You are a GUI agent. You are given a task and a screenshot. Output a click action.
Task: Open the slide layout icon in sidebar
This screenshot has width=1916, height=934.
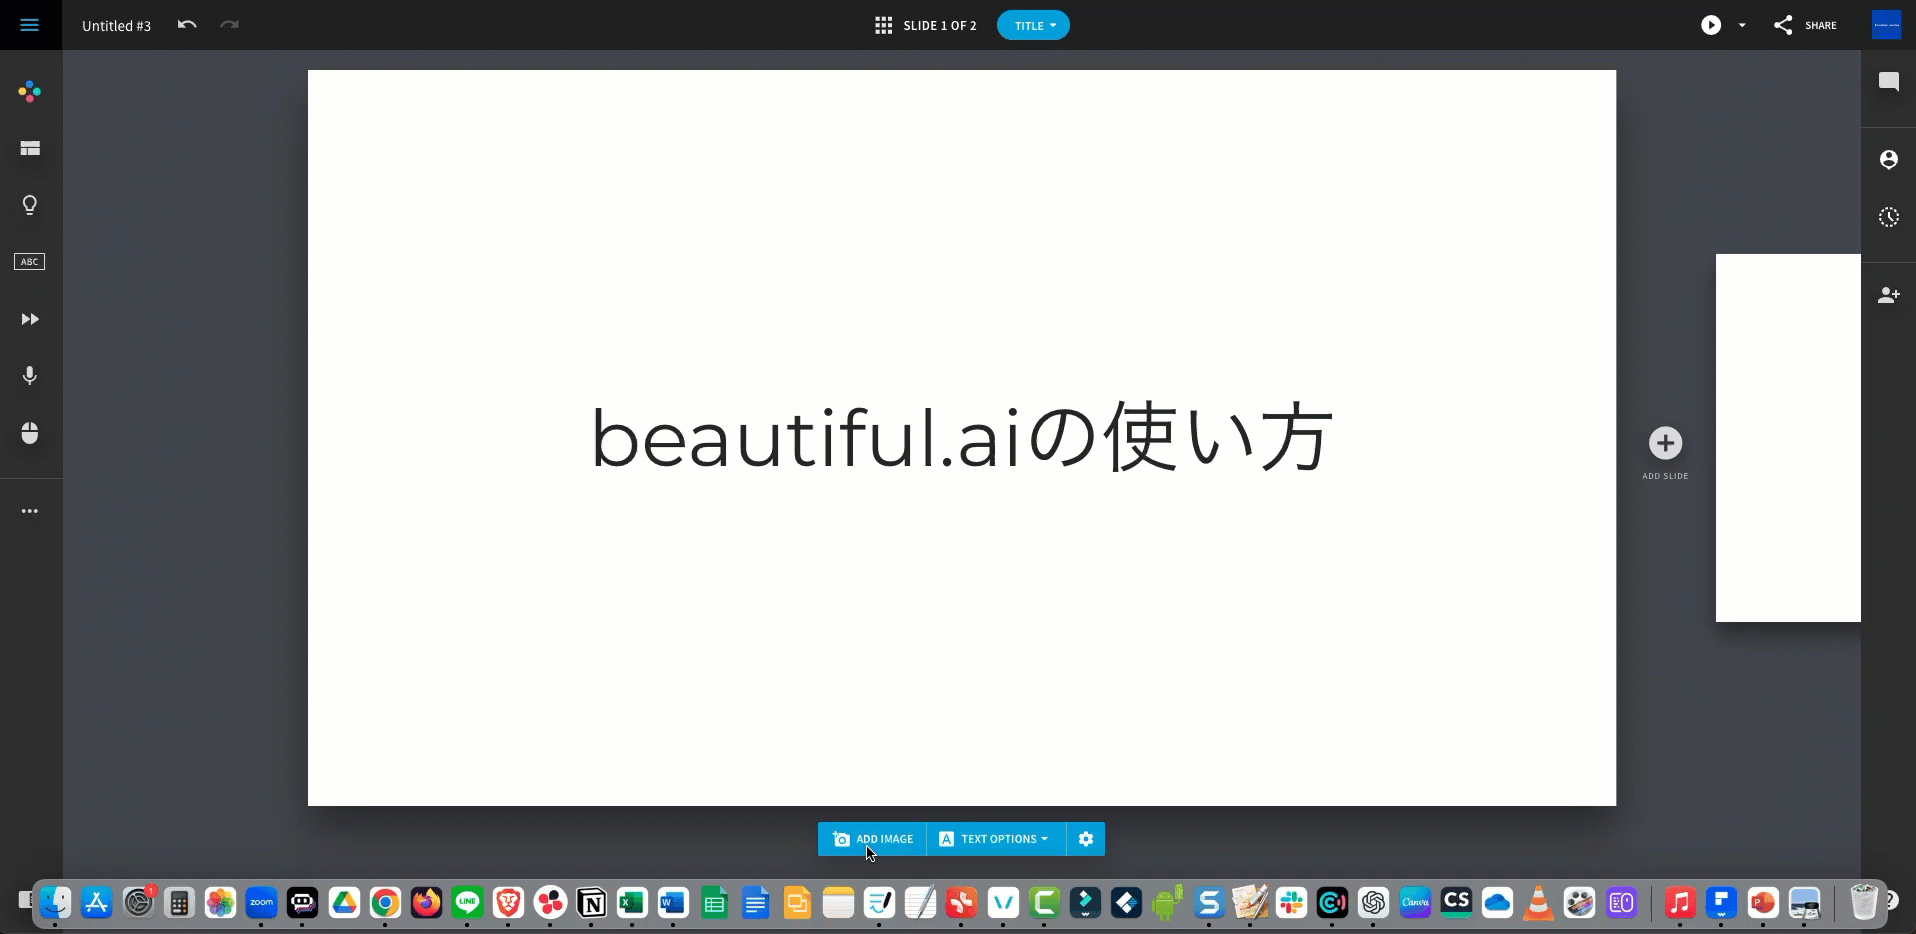point(30,149)
